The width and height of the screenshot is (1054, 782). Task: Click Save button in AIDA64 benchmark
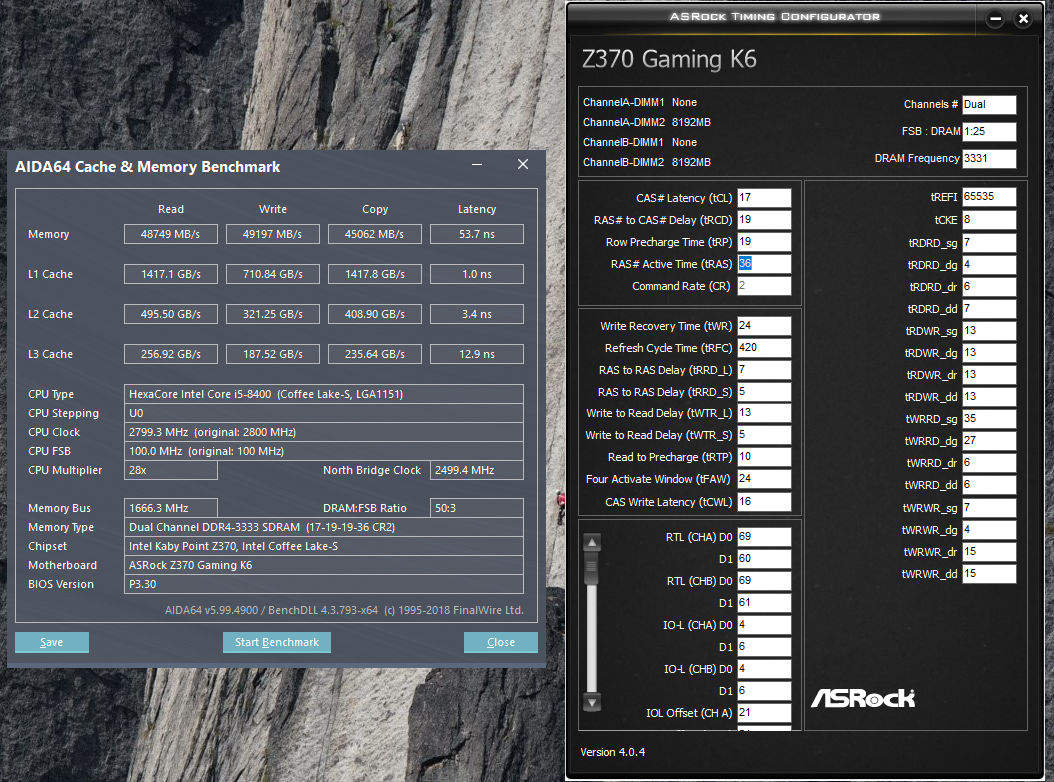pyautogui.click(x=52, y=642)
